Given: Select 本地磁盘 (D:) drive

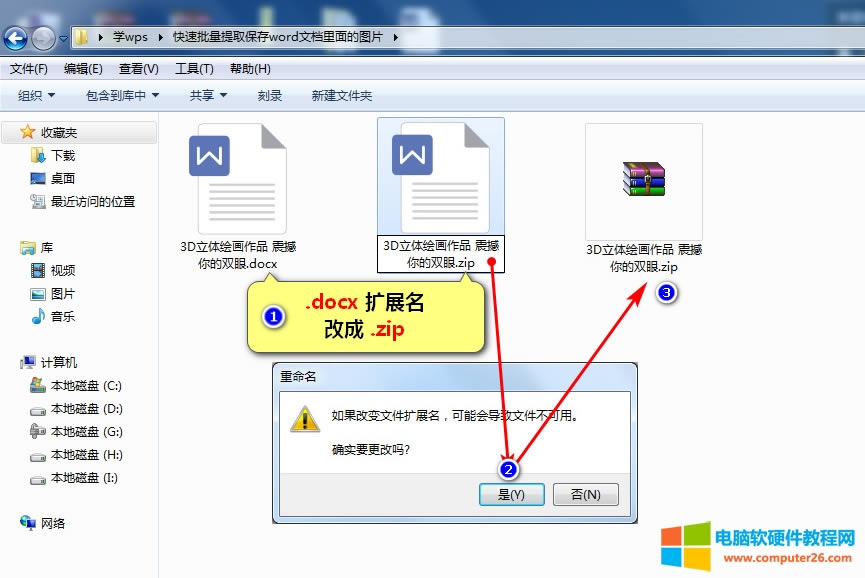Looking at the screenshot, I should 85,409.
